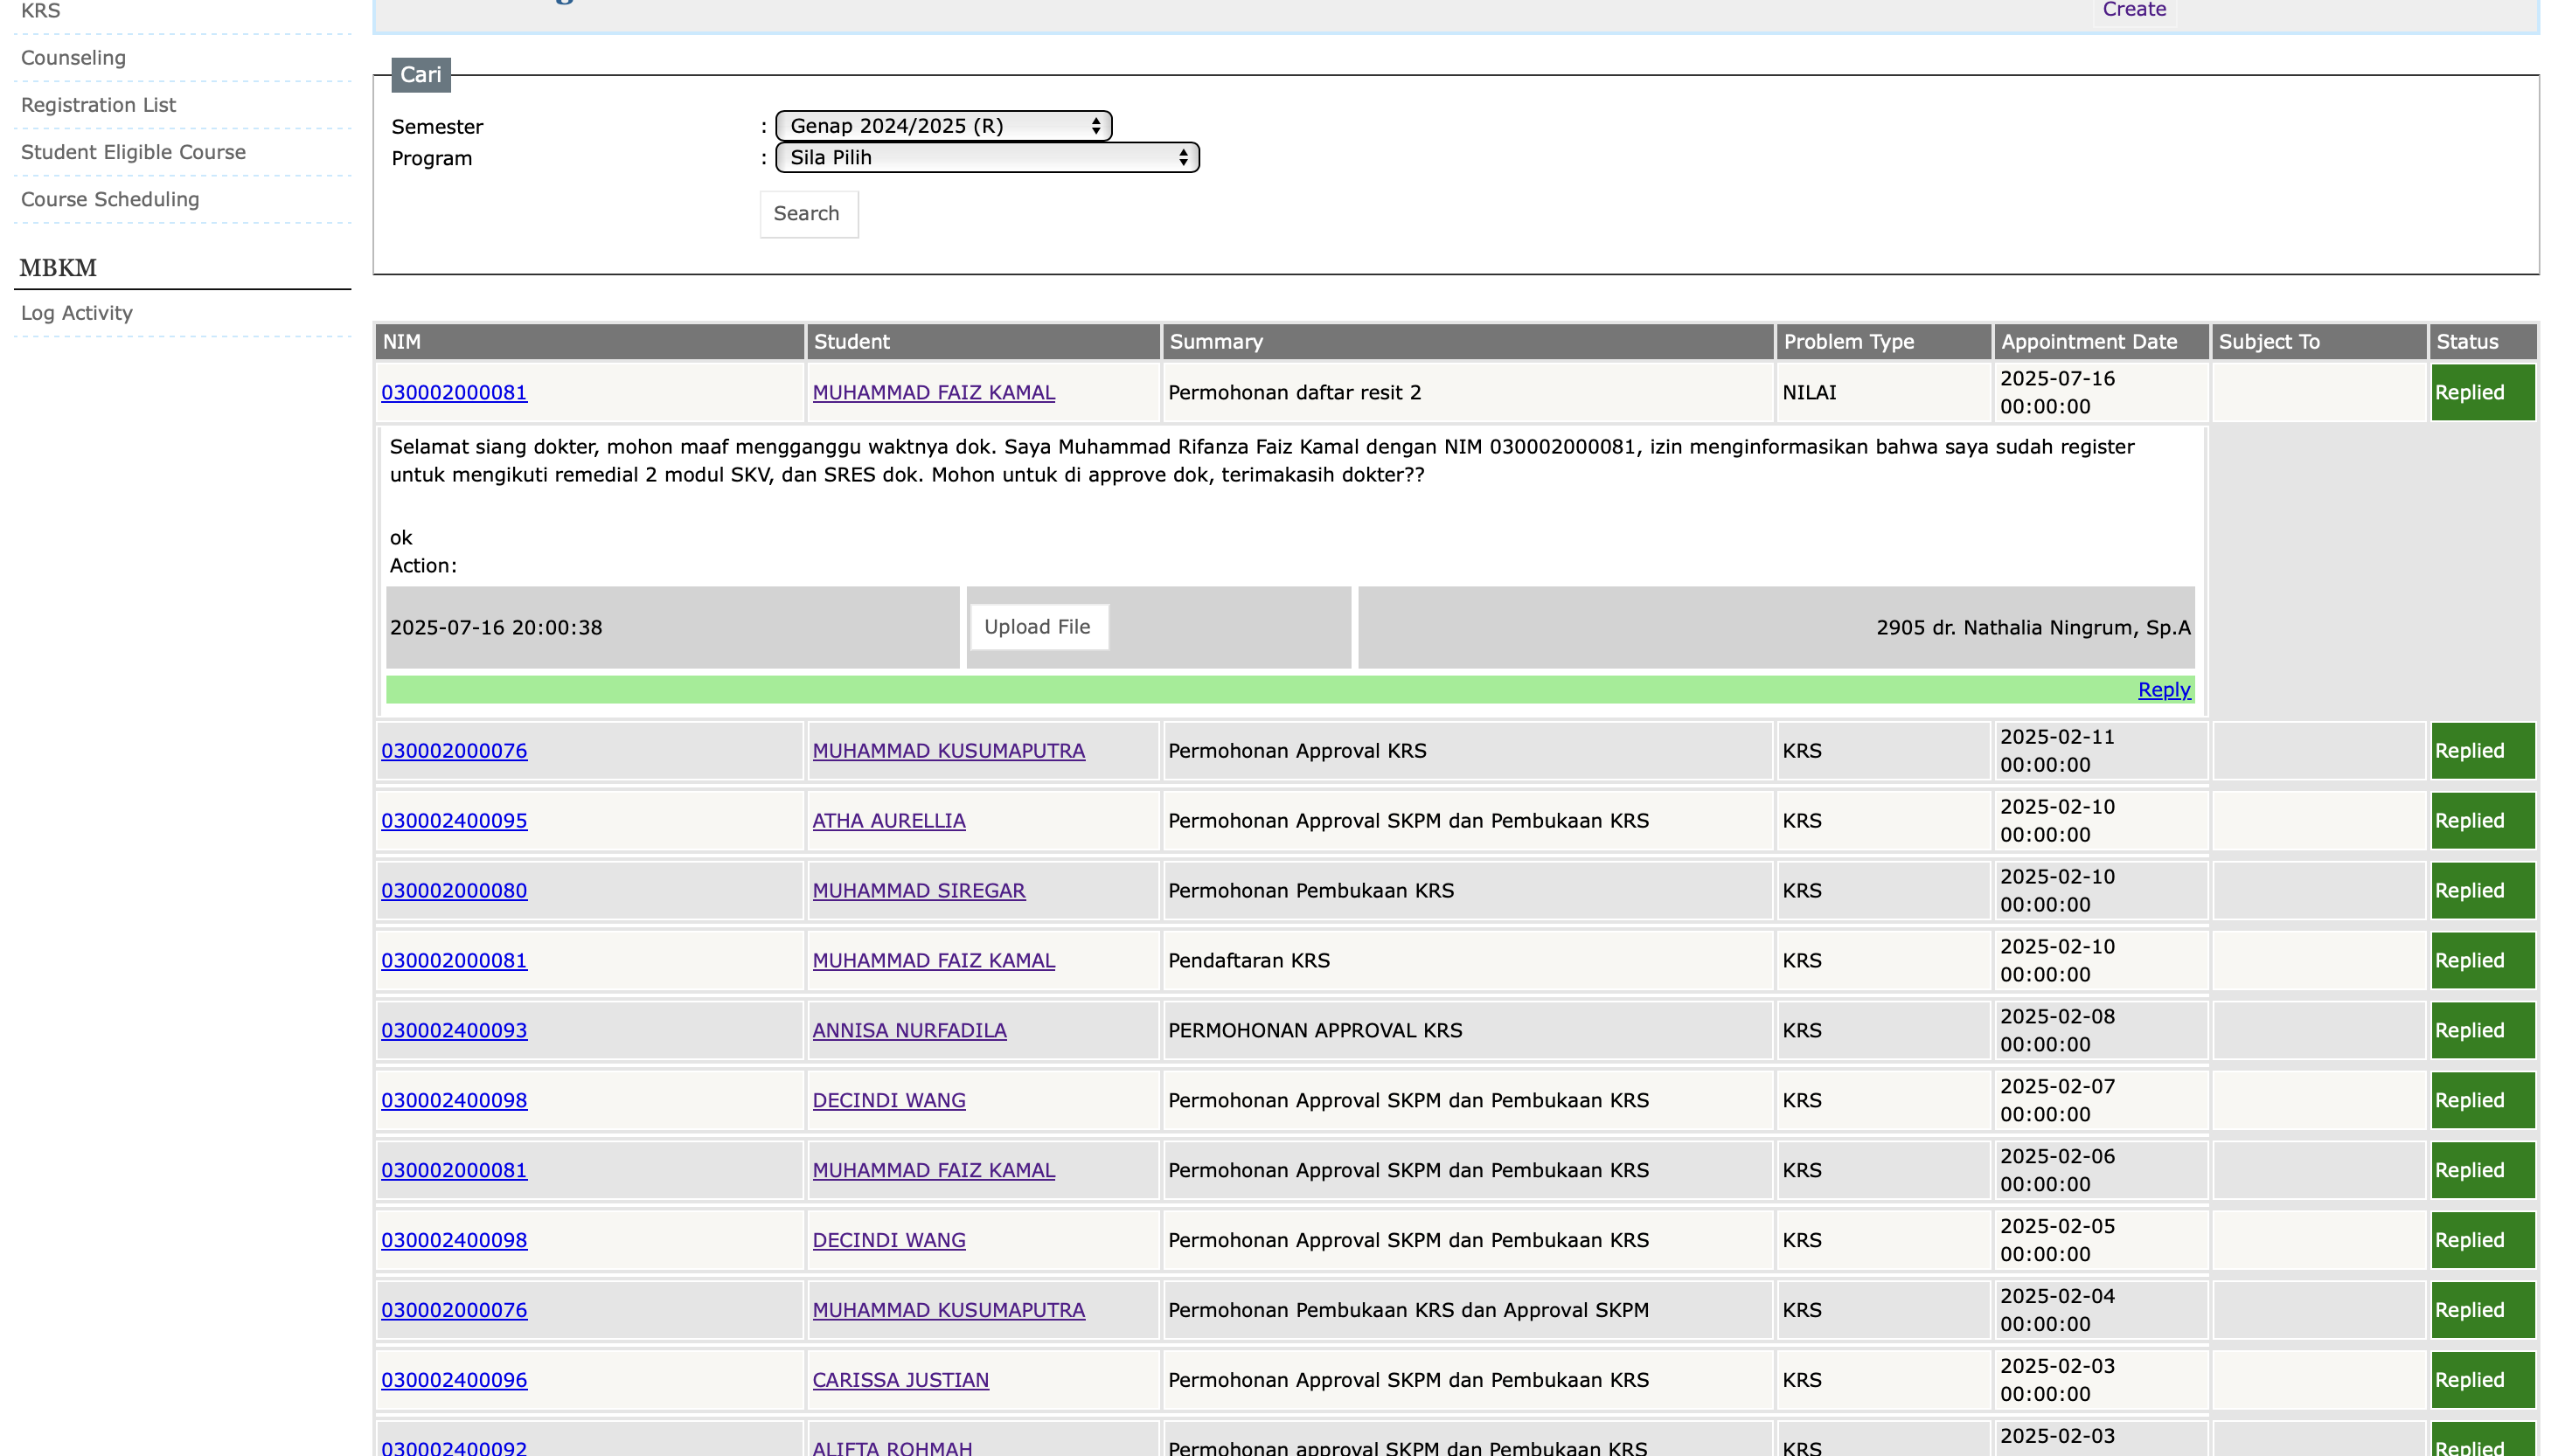Screen dimensions: 2558x1456
Task: Open student link ATHA AURELLIA
Action: coord(888,821)
